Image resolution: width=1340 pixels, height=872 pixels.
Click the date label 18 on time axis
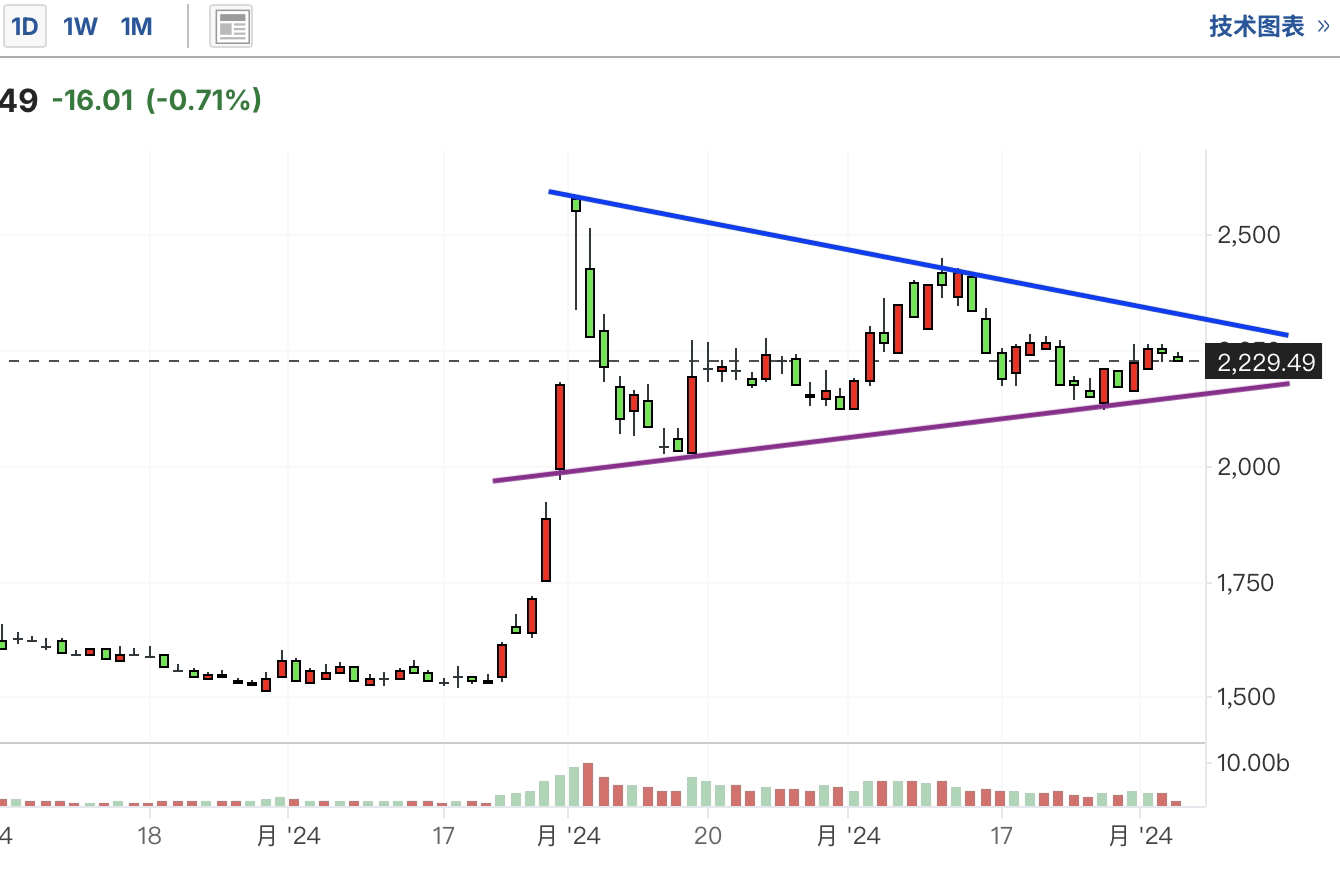148,835
